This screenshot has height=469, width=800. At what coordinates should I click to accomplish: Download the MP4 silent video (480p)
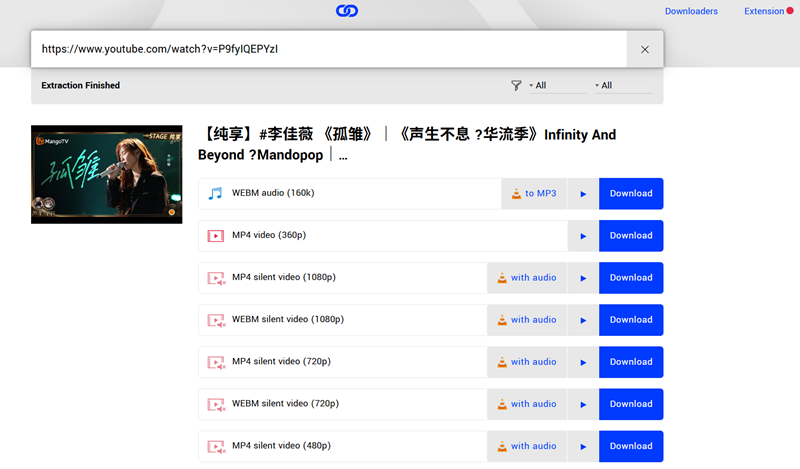coord(631,446)
